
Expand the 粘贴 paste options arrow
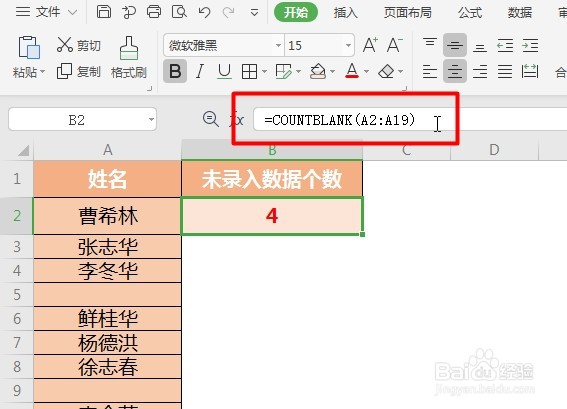[x=42, y=72]
